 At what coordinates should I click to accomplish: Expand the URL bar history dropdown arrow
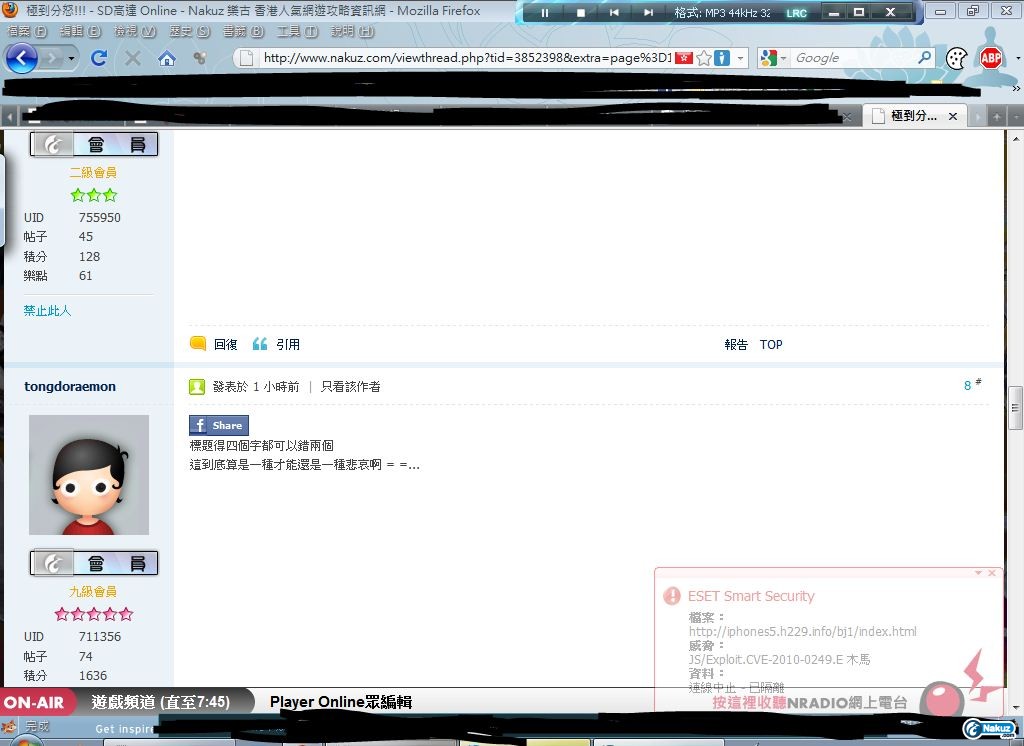coord(740,58)
